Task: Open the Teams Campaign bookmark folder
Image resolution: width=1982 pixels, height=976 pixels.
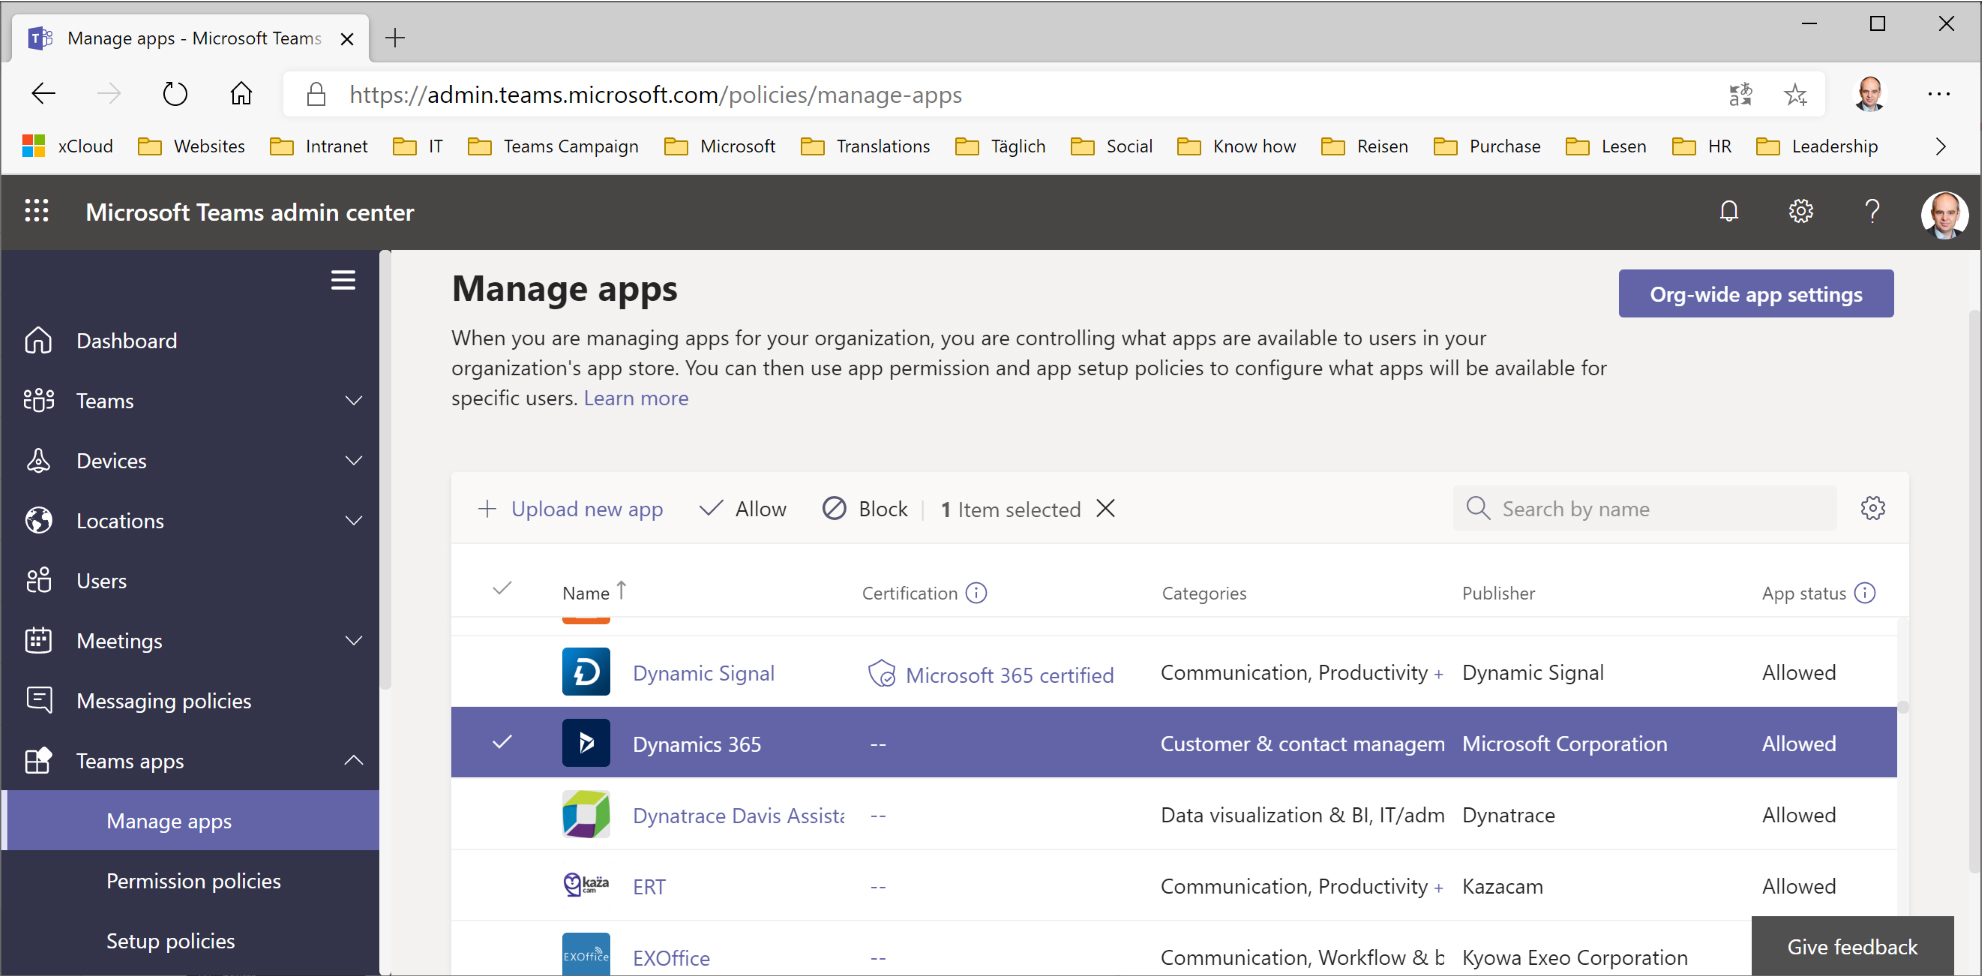Action: point(553,146)
